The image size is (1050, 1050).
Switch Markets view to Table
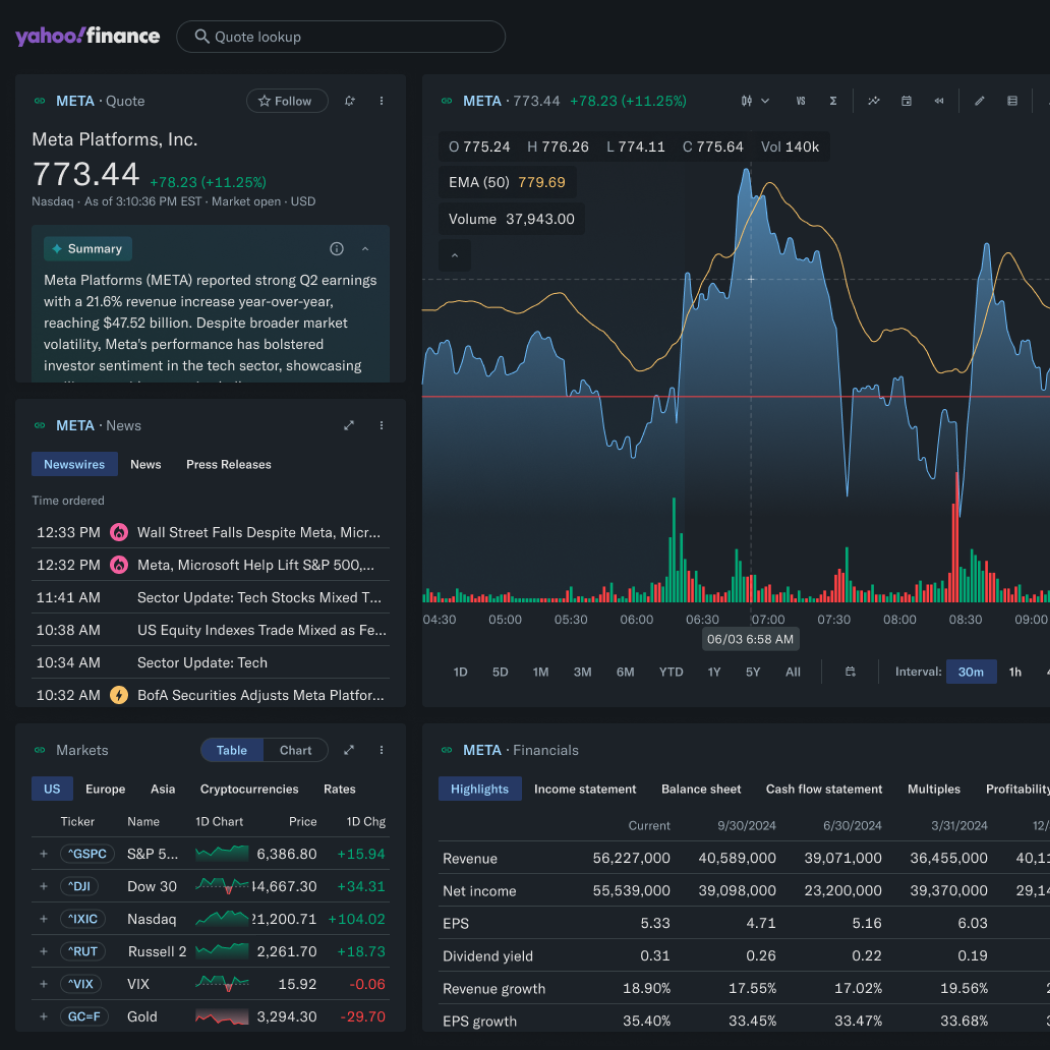point(232,751)
